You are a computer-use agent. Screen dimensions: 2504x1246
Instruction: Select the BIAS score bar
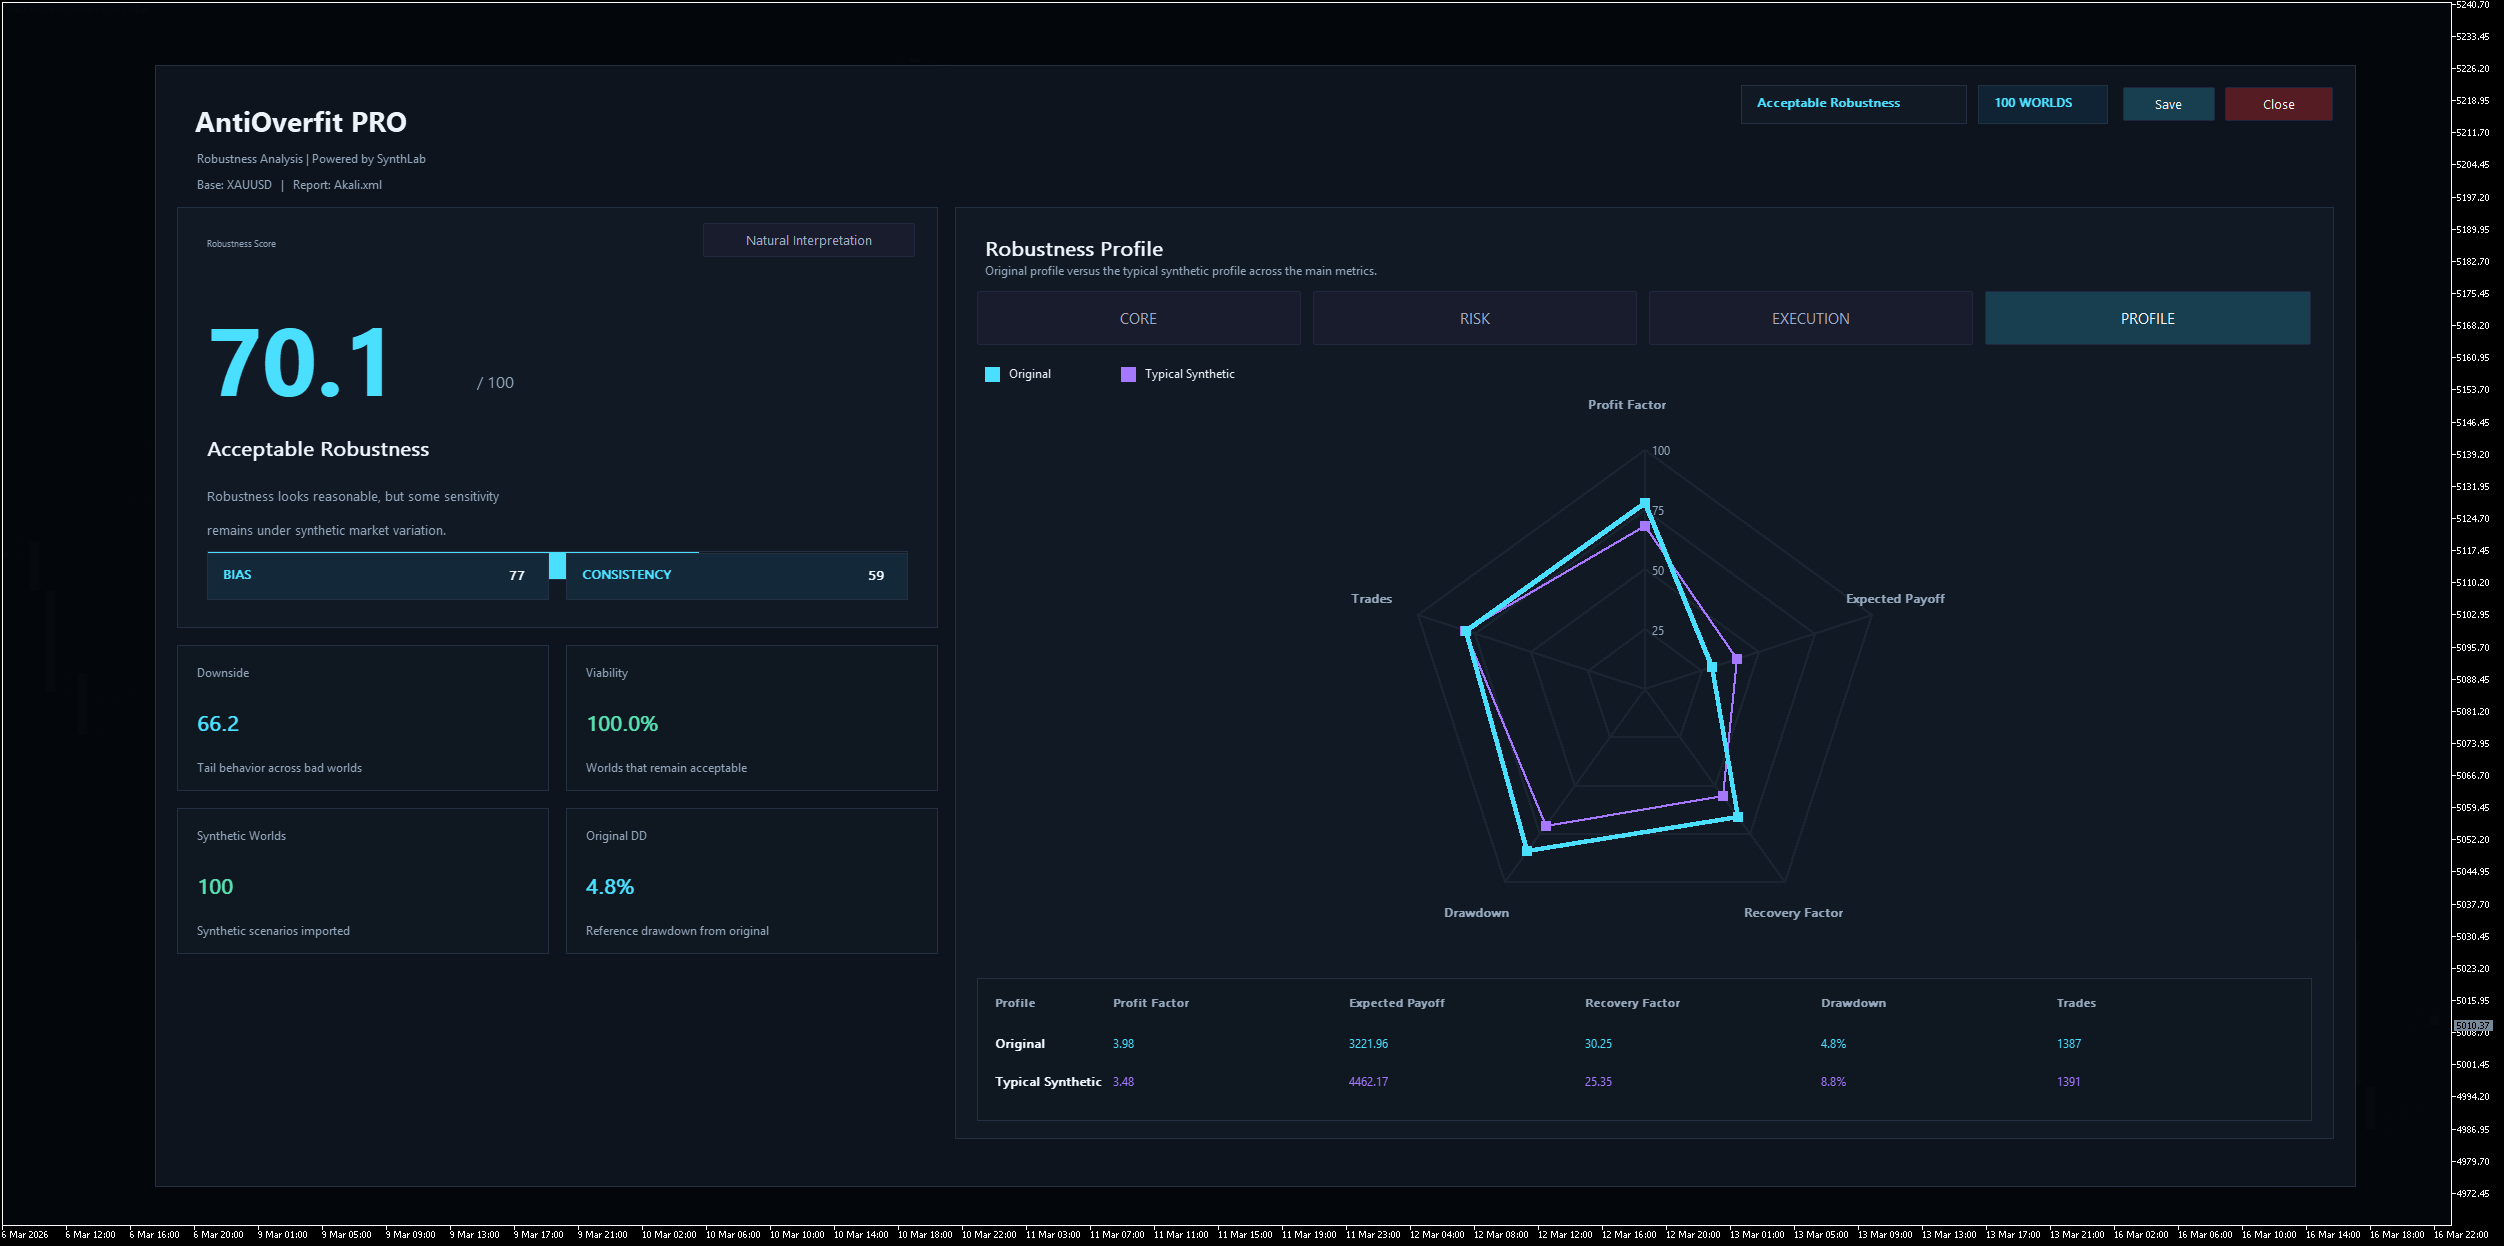pyautogui.click(x=377, y=575)
